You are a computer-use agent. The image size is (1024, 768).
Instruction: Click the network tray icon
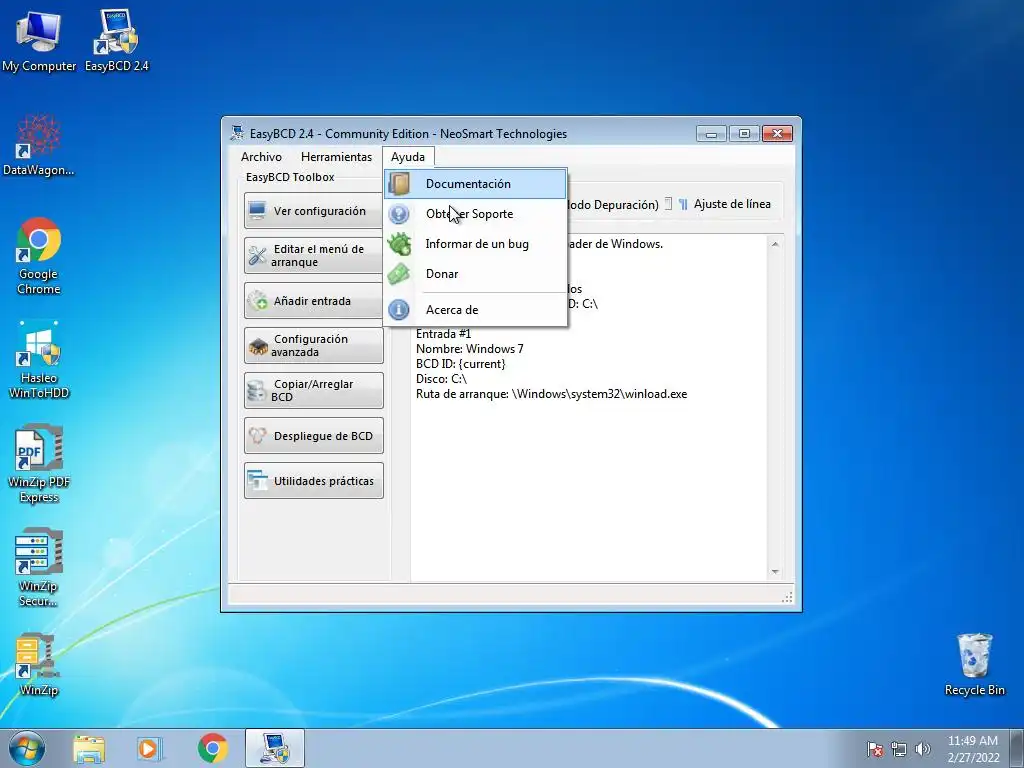(899, 749)
